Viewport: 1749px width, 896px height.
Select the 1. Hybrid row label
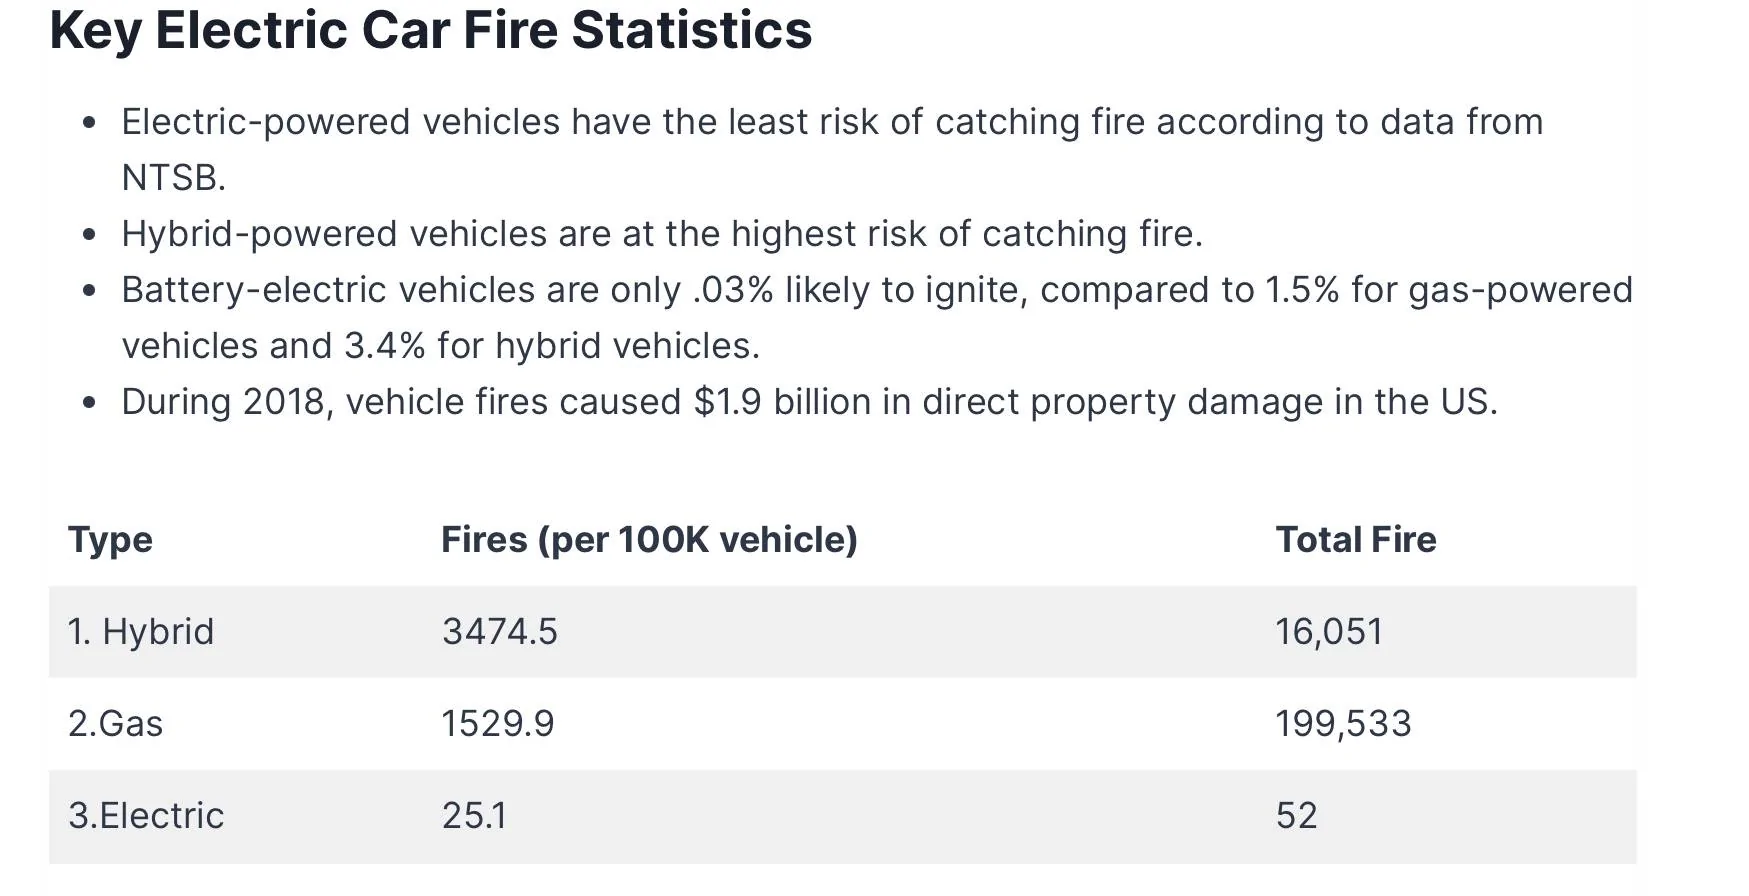pyautogui.click(x=141, y=632)
